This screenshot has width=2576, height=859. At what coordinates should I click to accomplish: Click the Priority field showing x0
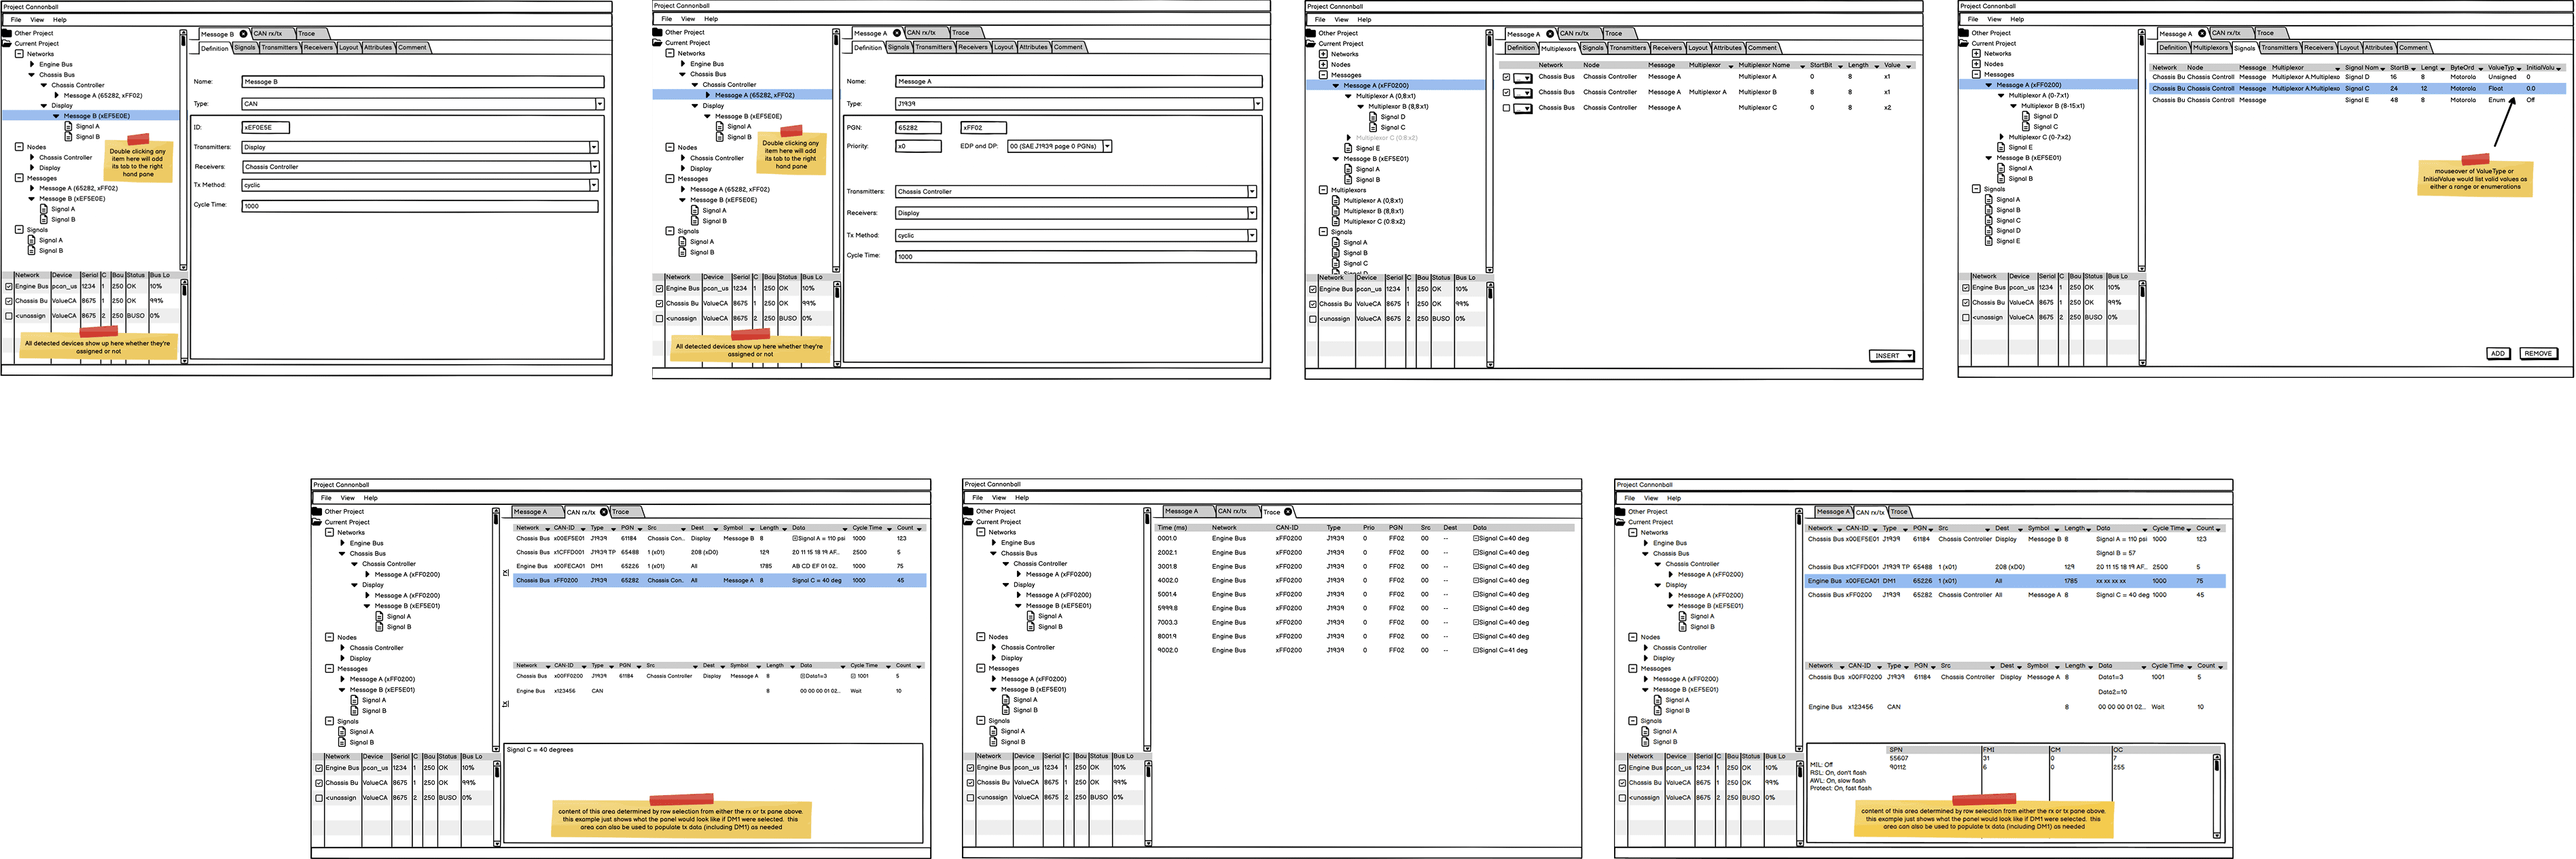tap(918, 146)
